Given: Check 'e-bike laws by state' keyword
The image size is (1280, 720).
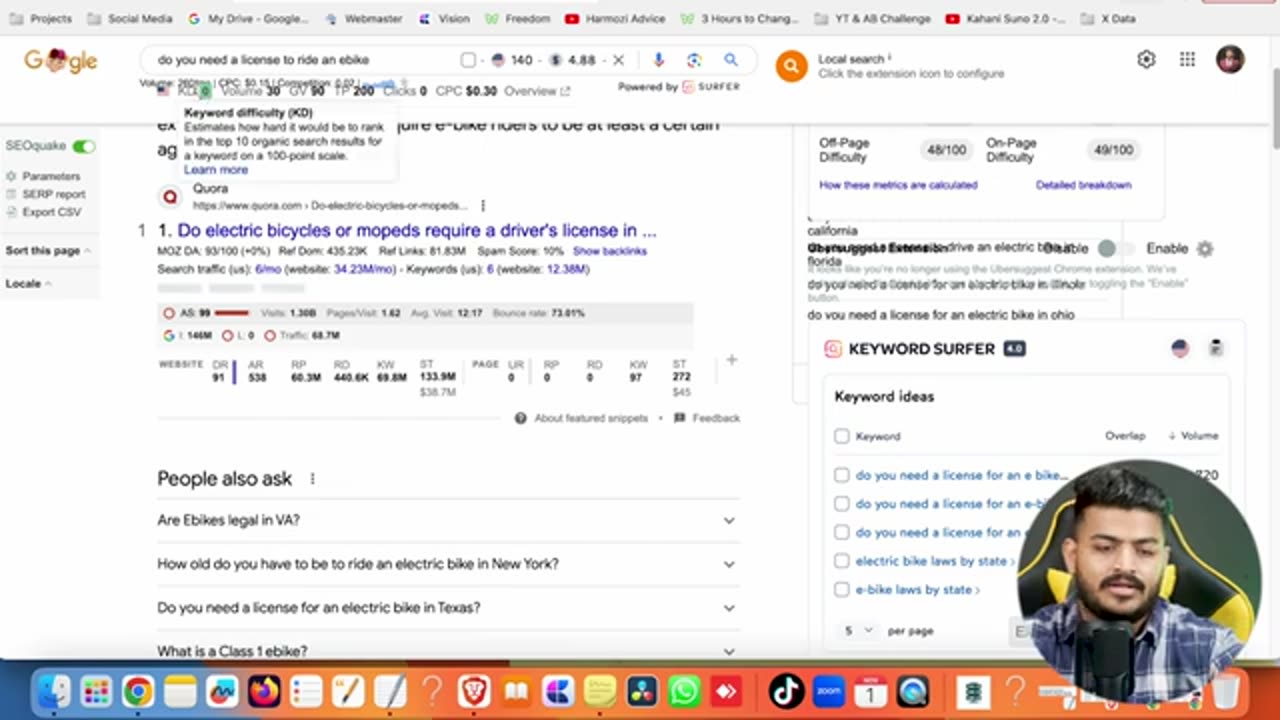Looking at the screenshot, I should click(841, 589).
